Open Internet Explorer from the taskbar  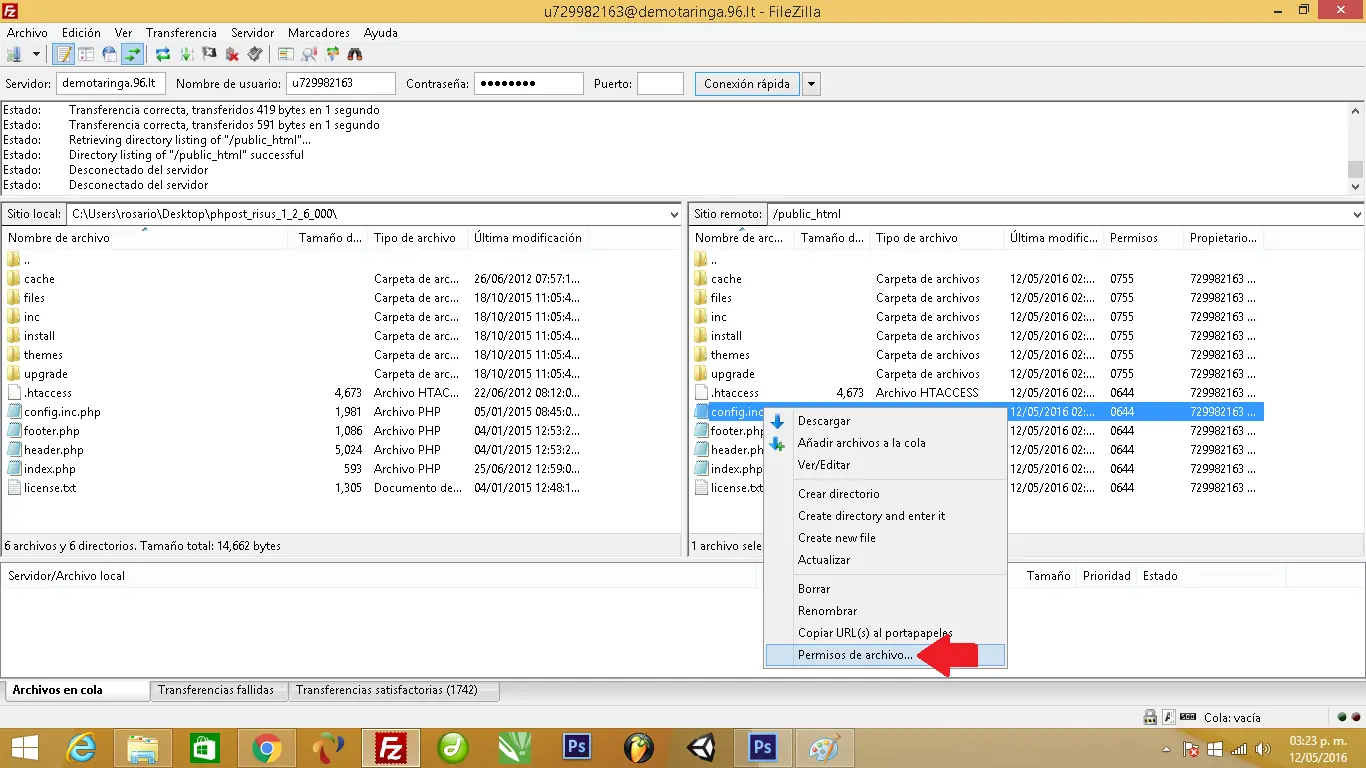[x=80, y=748]
